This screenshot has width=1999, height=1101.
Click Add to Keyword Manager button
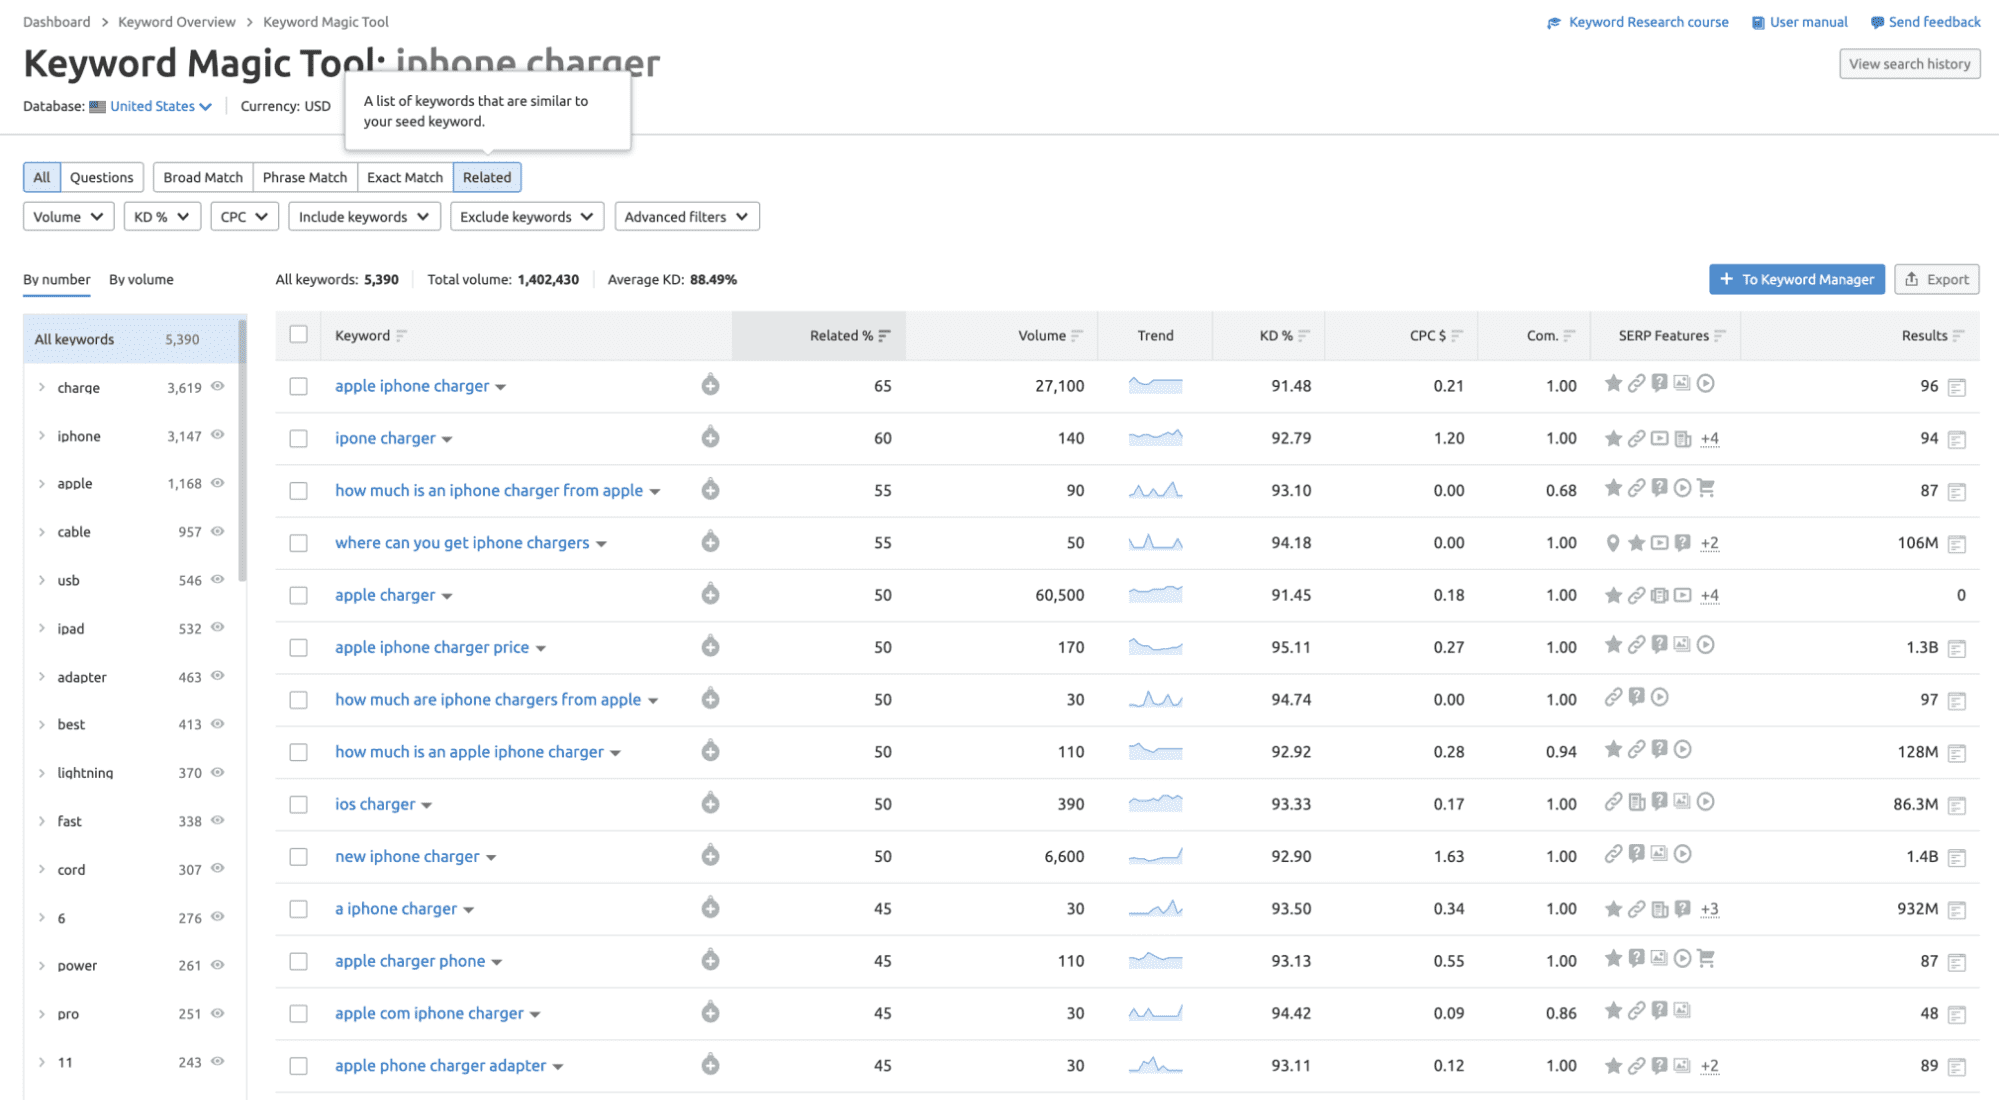[1794, 279]
